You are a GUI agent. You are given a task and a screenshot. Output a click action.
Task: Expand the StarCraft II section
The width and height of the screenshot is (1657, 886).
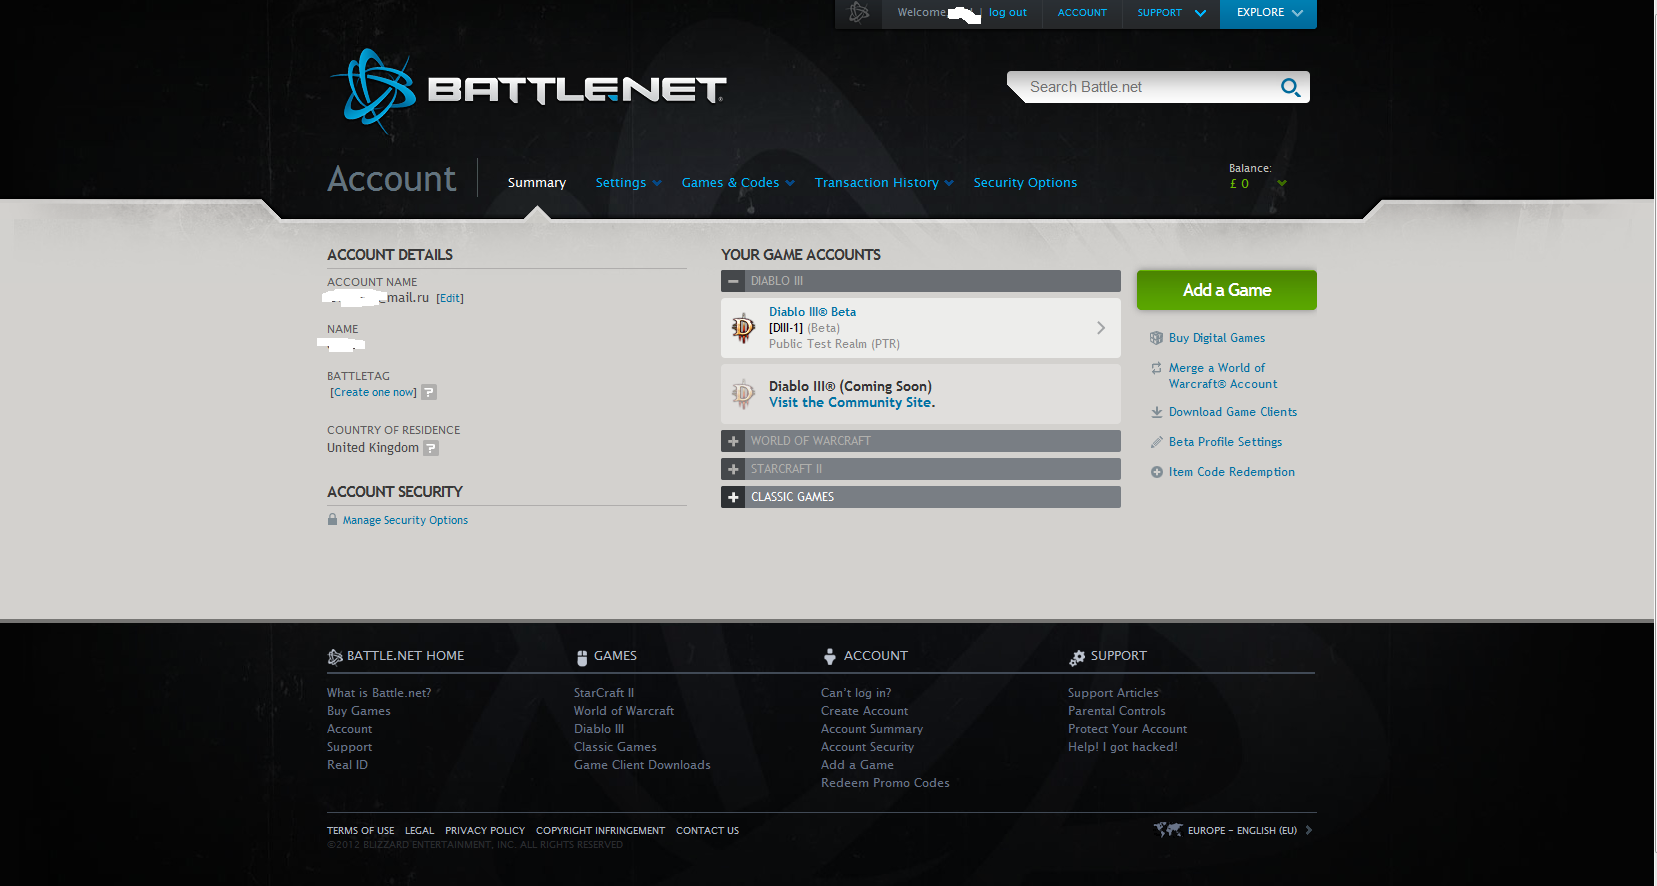click(733, 469)
